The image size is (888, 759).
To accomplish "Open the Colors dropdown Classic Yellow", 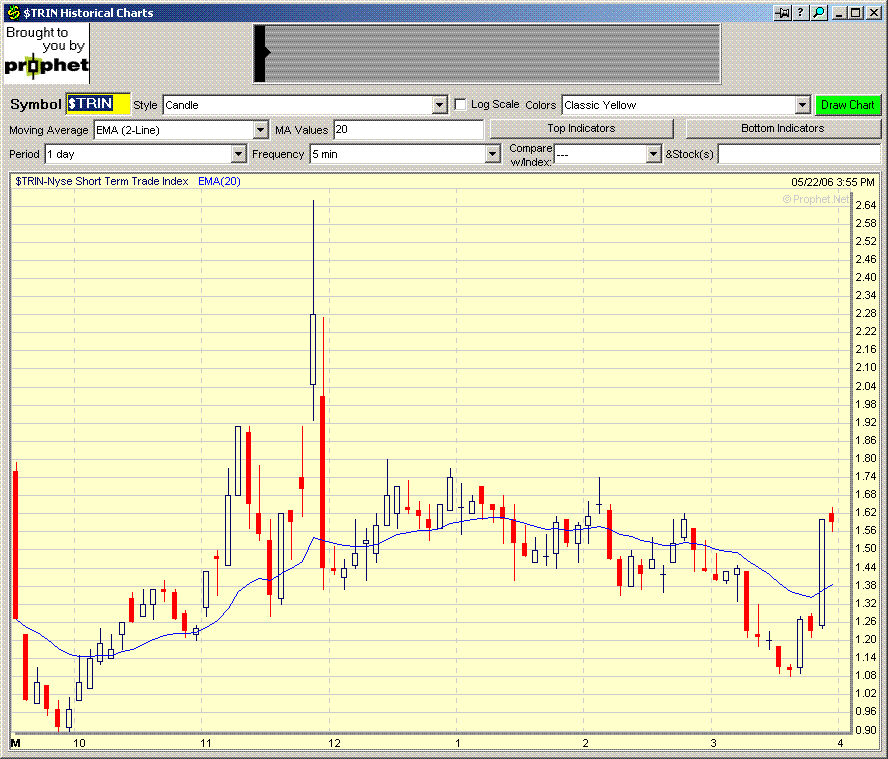I will [x=802, y=105].
